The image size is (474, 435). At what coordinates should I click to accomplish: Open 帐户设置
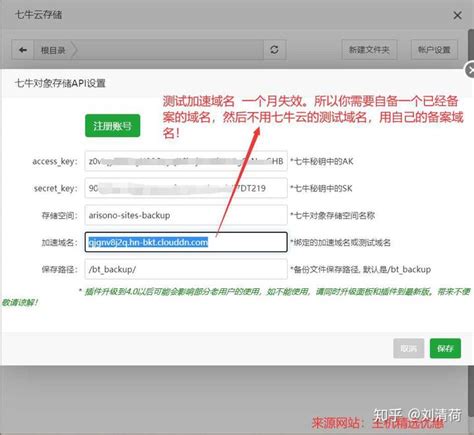tap(434, 50)
